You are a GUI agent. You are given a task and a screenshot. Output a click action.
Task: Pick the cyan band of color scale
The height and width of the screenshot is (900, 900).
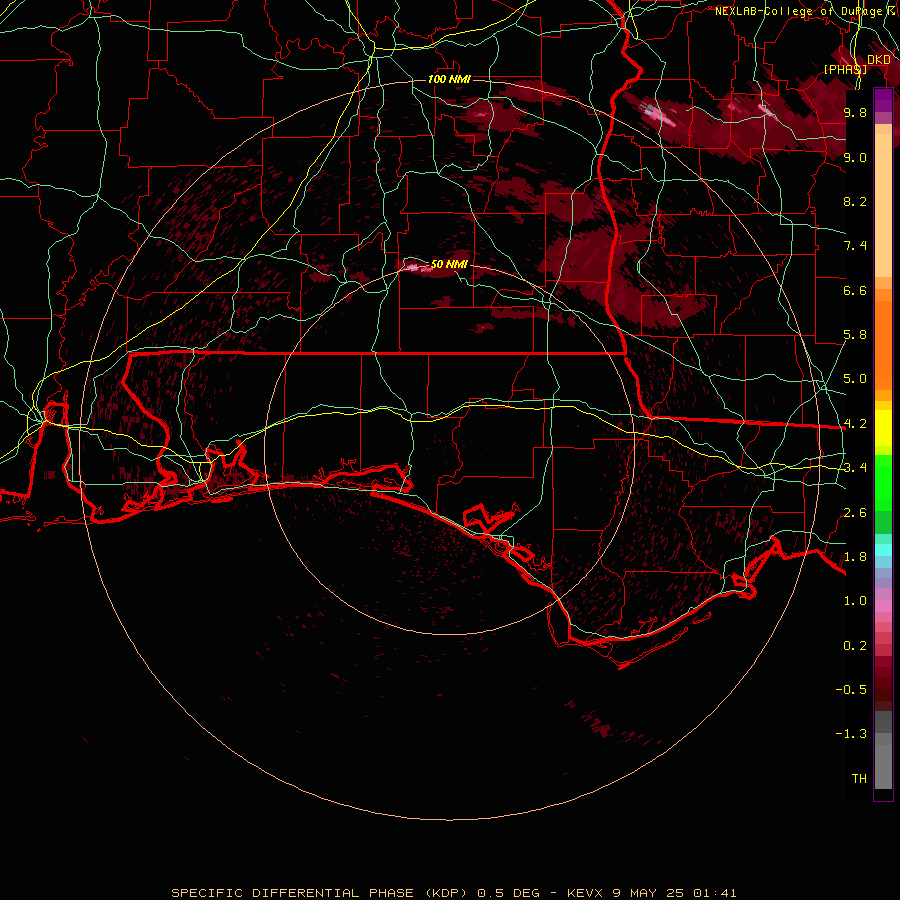point(883,550)
